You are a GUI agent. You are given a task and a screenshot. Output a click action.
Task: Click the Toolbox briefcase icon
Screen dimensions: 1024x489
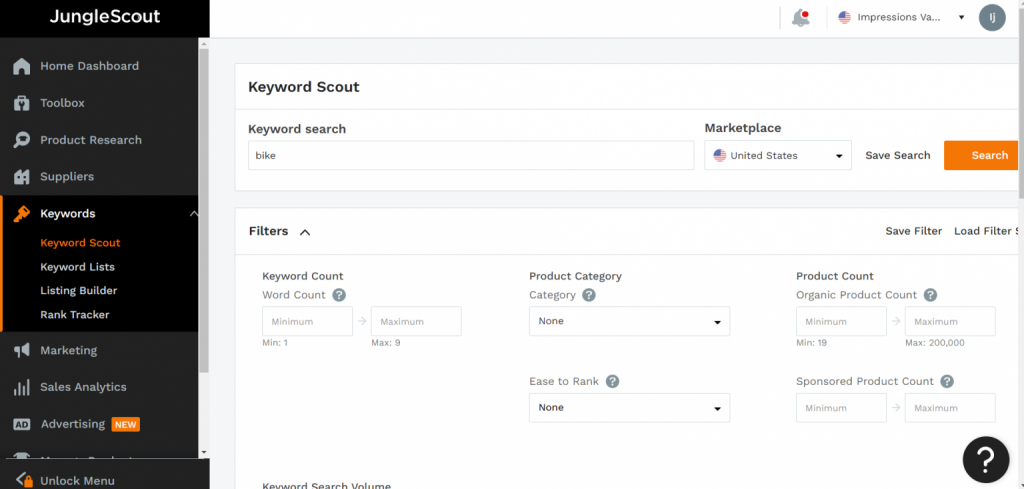coord(21,103)
